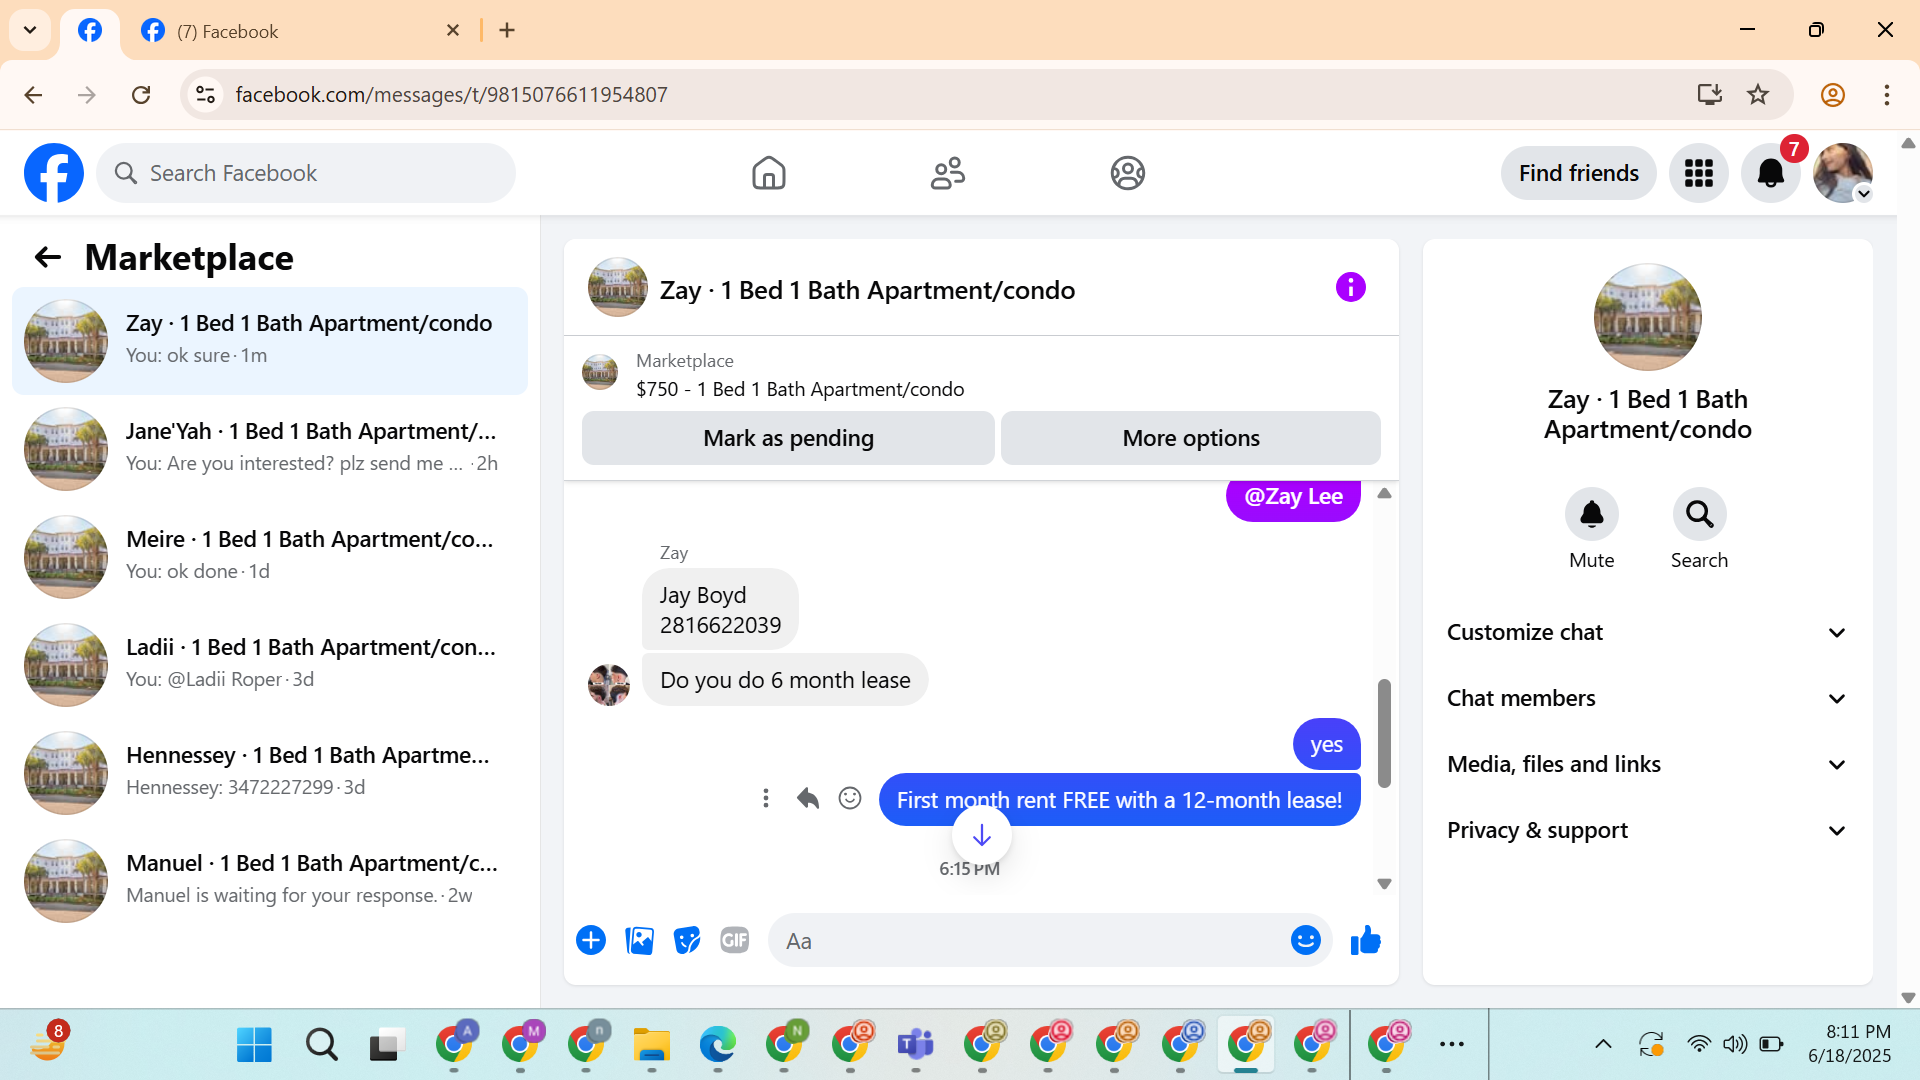Open the Windows Start menu
Screen dimensions: 1920x1080
(254, 1045)
